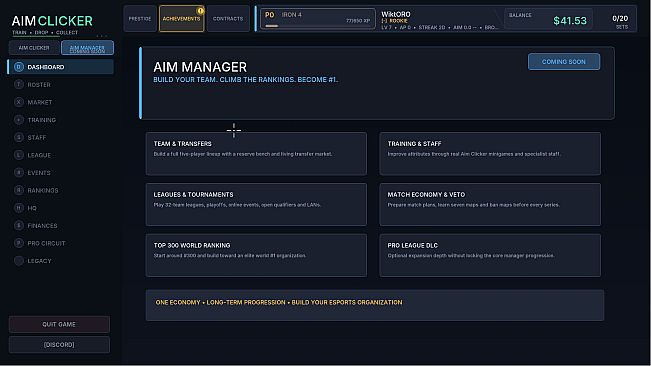Click the "One Economy" banner text

[x=279, y=303]
